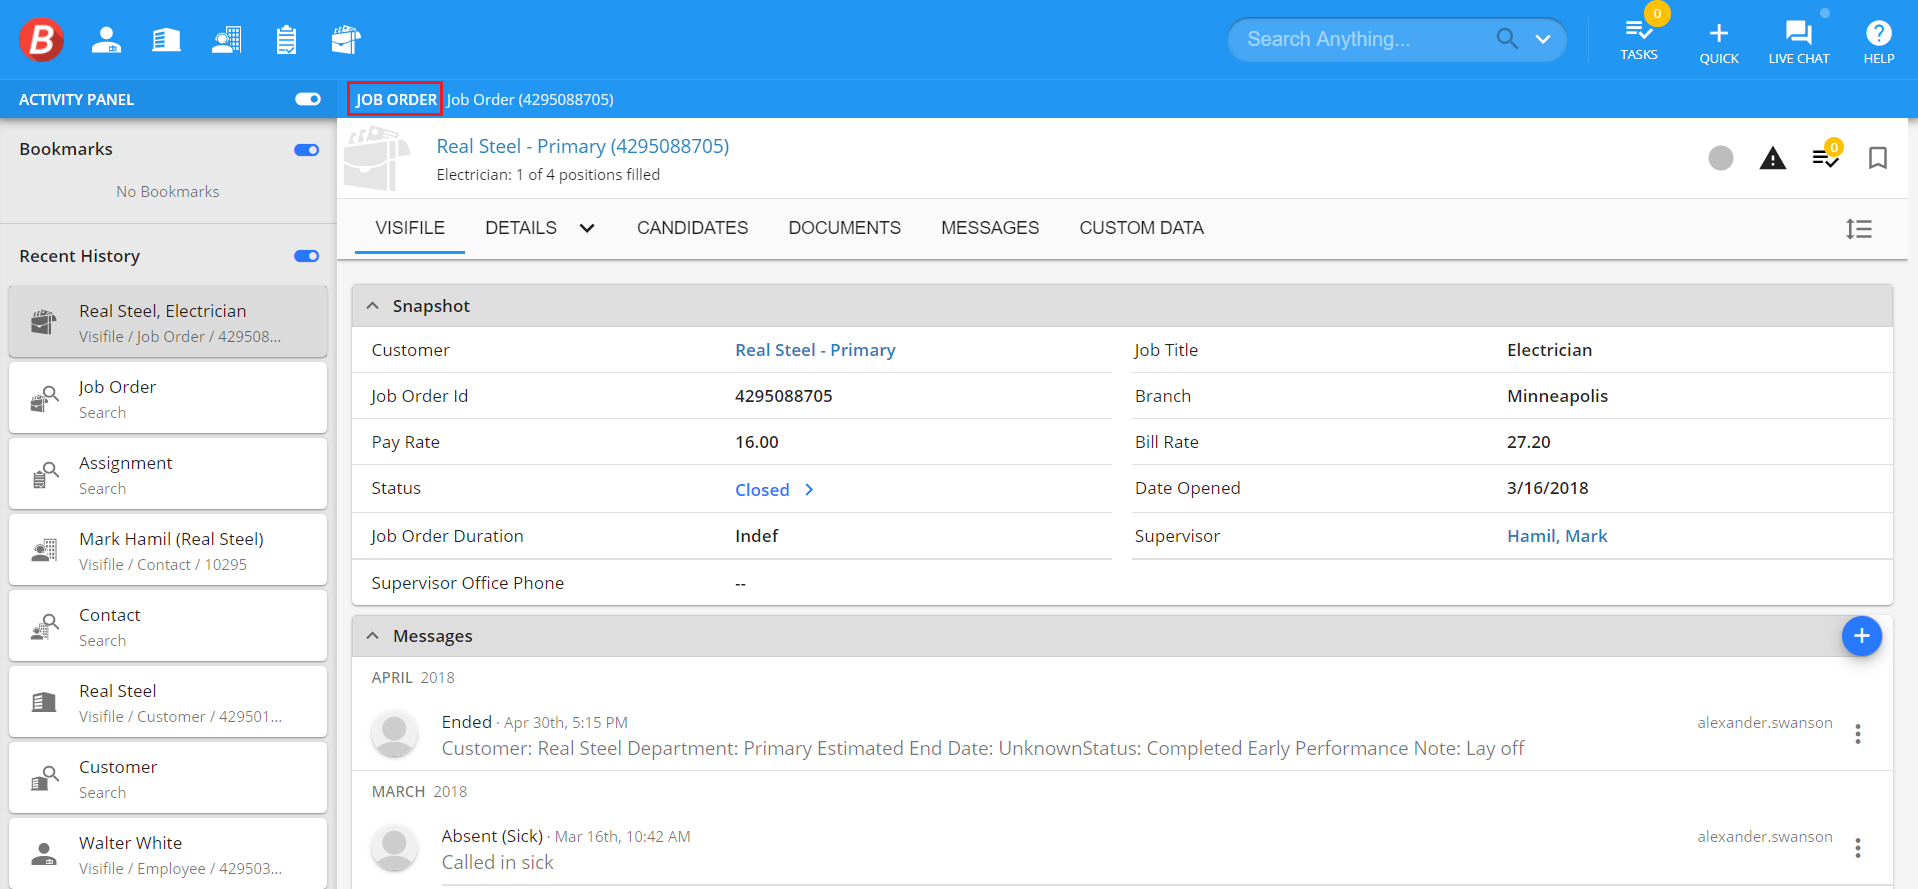Viewport: 1918px width, 889px height.
Task: Open the Employee icon in top navigation
Action: point(106,39)
